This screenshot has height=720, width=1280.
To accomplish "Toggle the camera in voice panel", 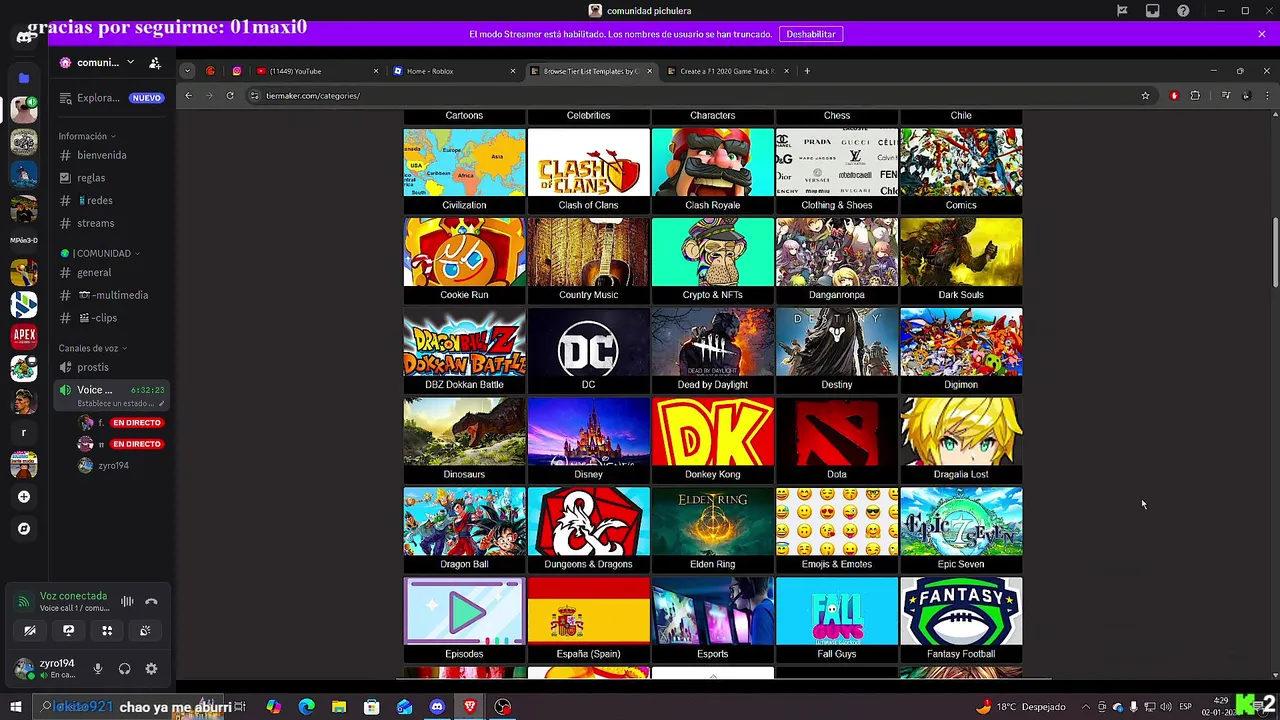I will click(30, 631).
